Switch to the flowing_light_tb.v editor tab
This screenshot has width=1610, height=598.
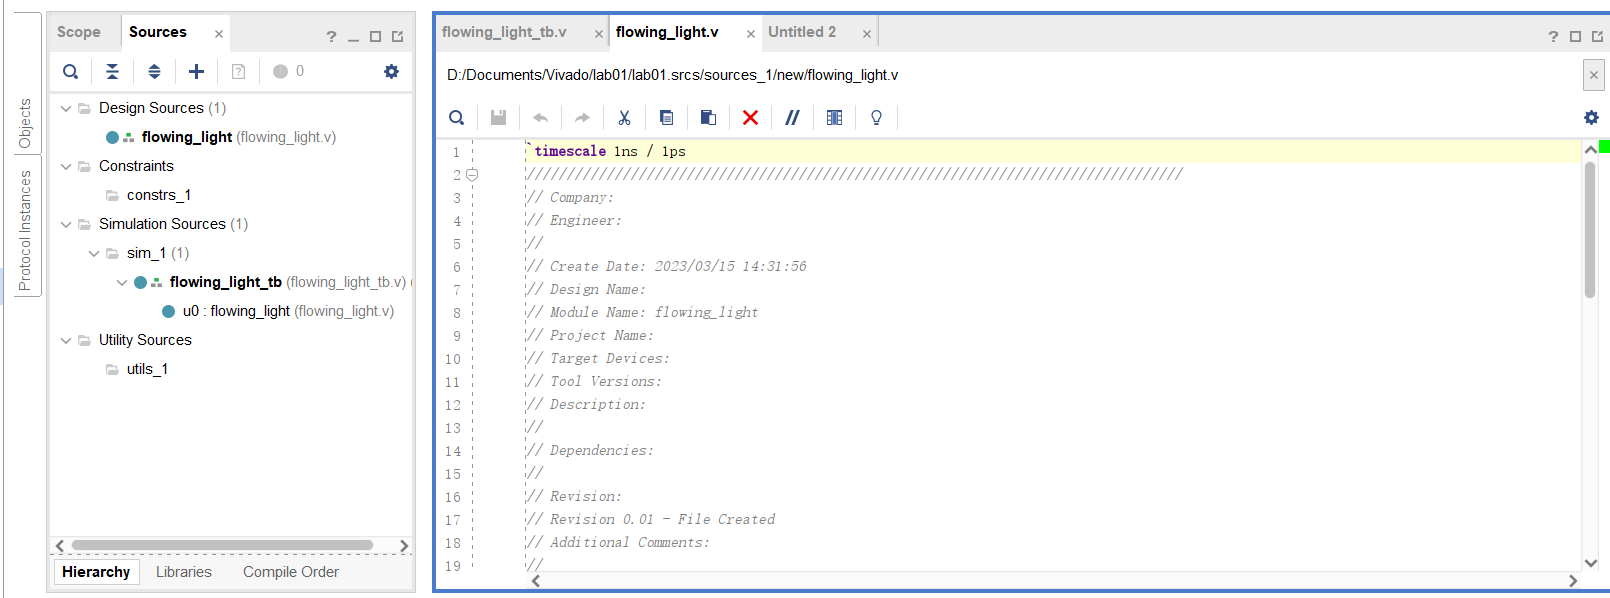pyautogui.click(x=504, y=32)
